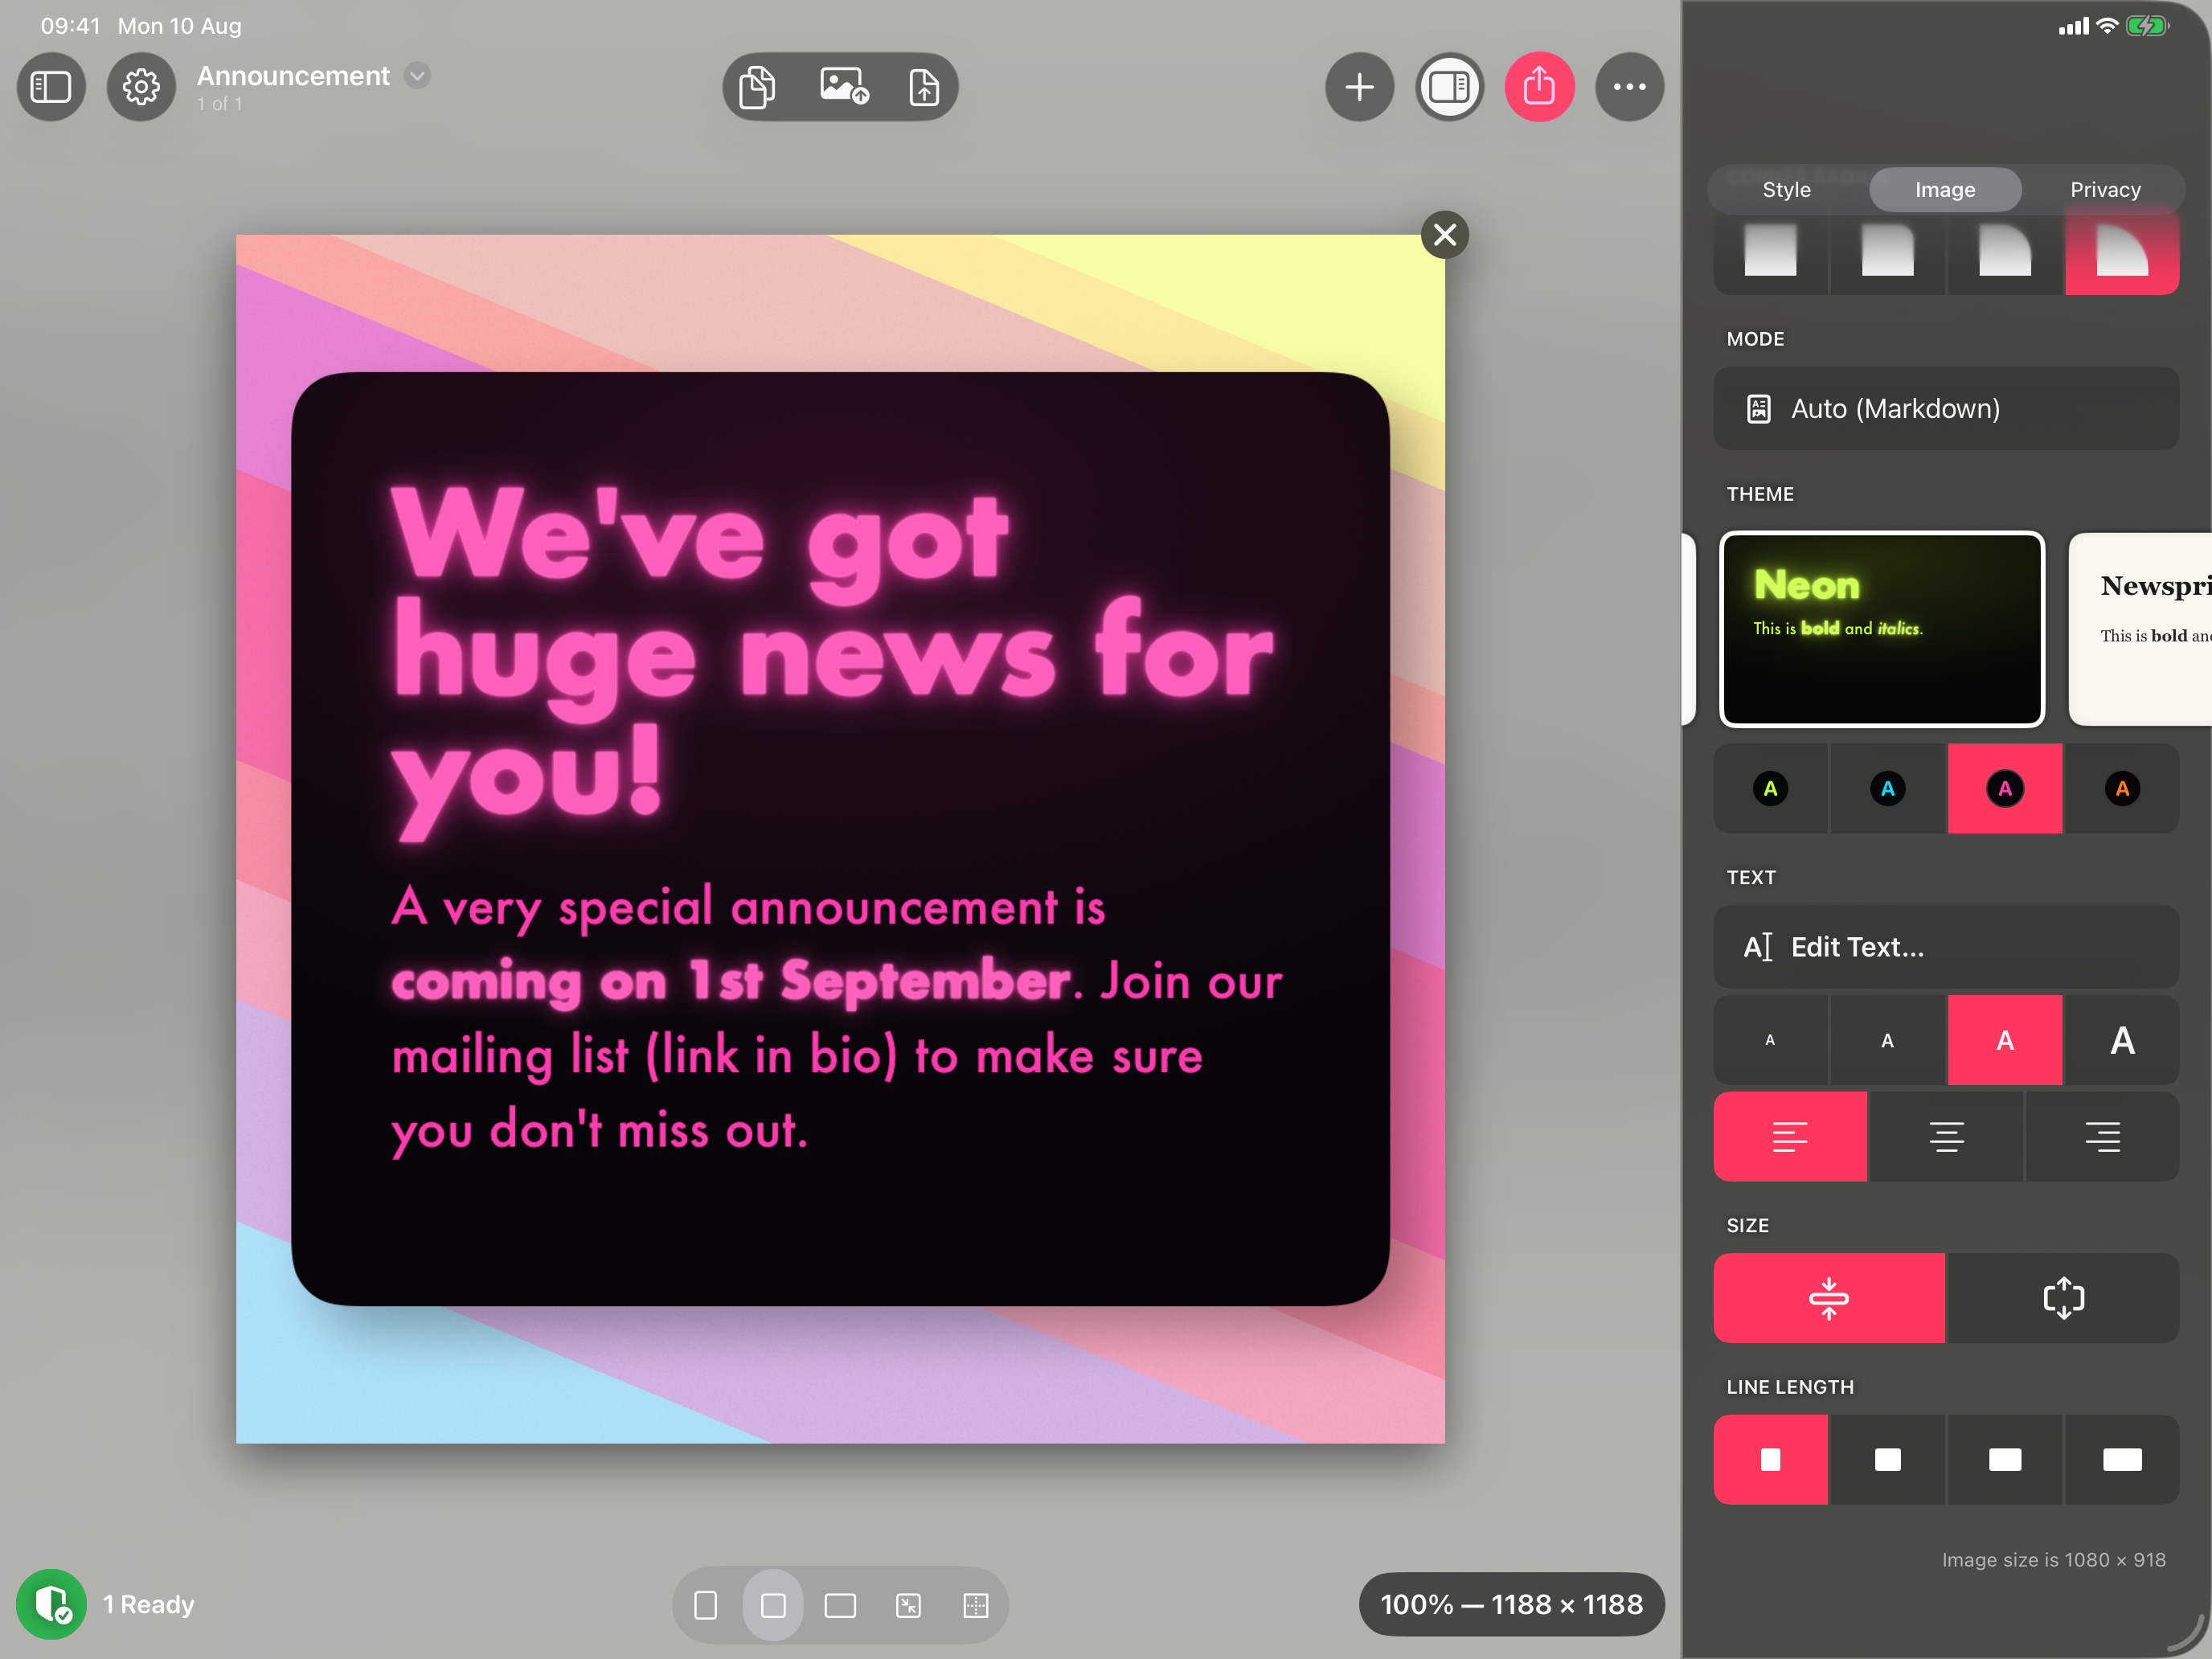Choose the second narrowest line length
This screenshot has height=1659, width=2212.
tap(1888, 1460)
